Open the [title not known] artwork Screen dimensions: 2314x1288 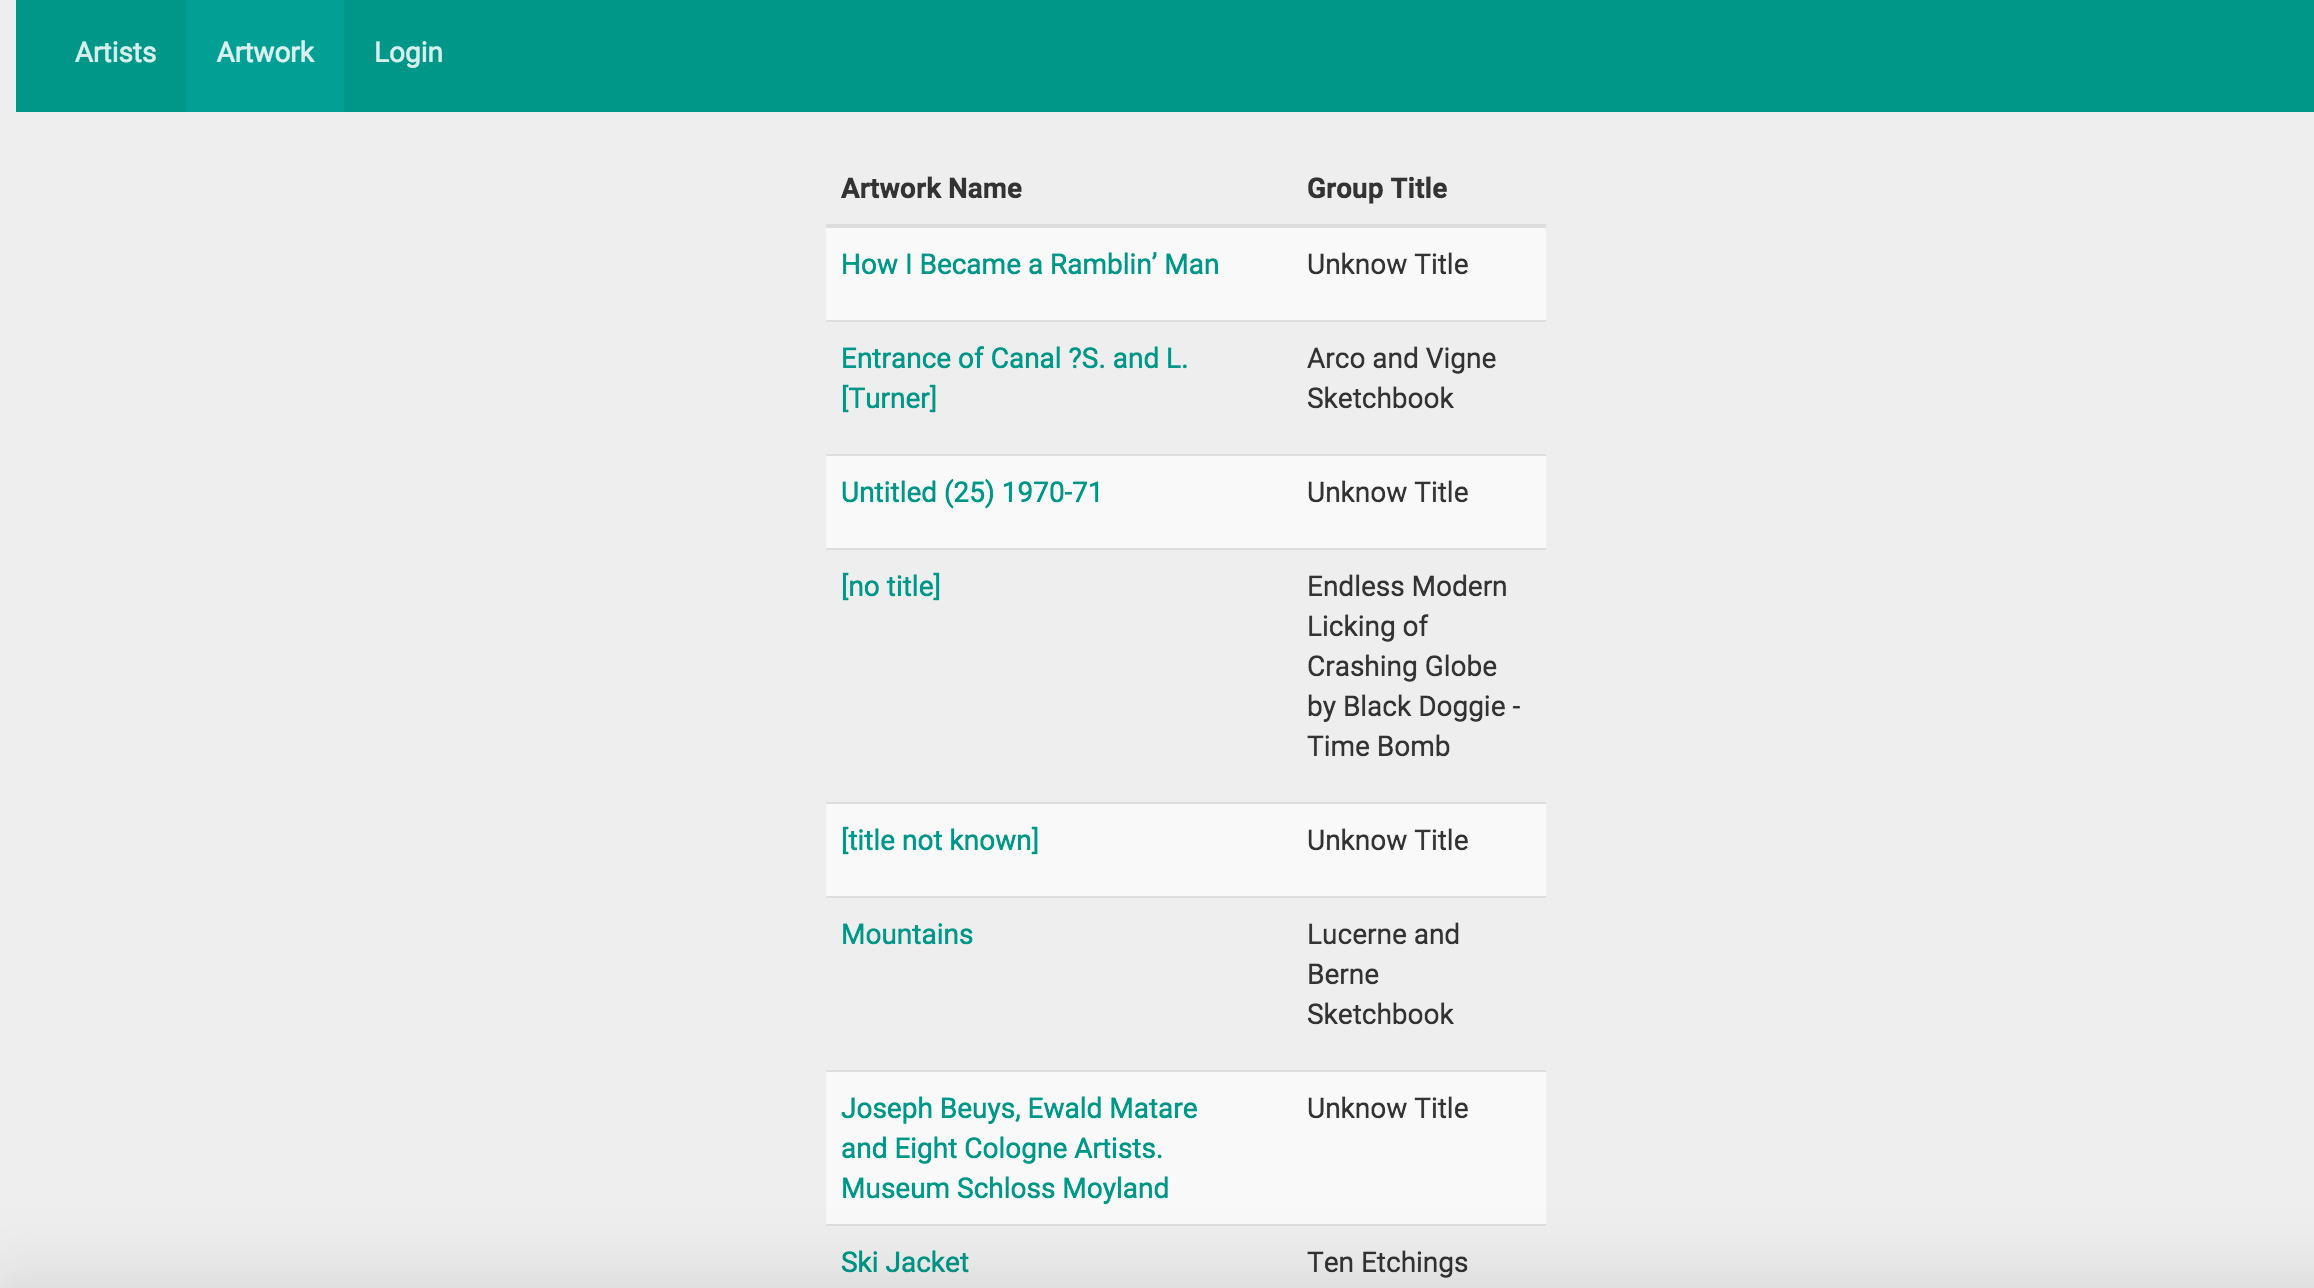click(939, 841)
